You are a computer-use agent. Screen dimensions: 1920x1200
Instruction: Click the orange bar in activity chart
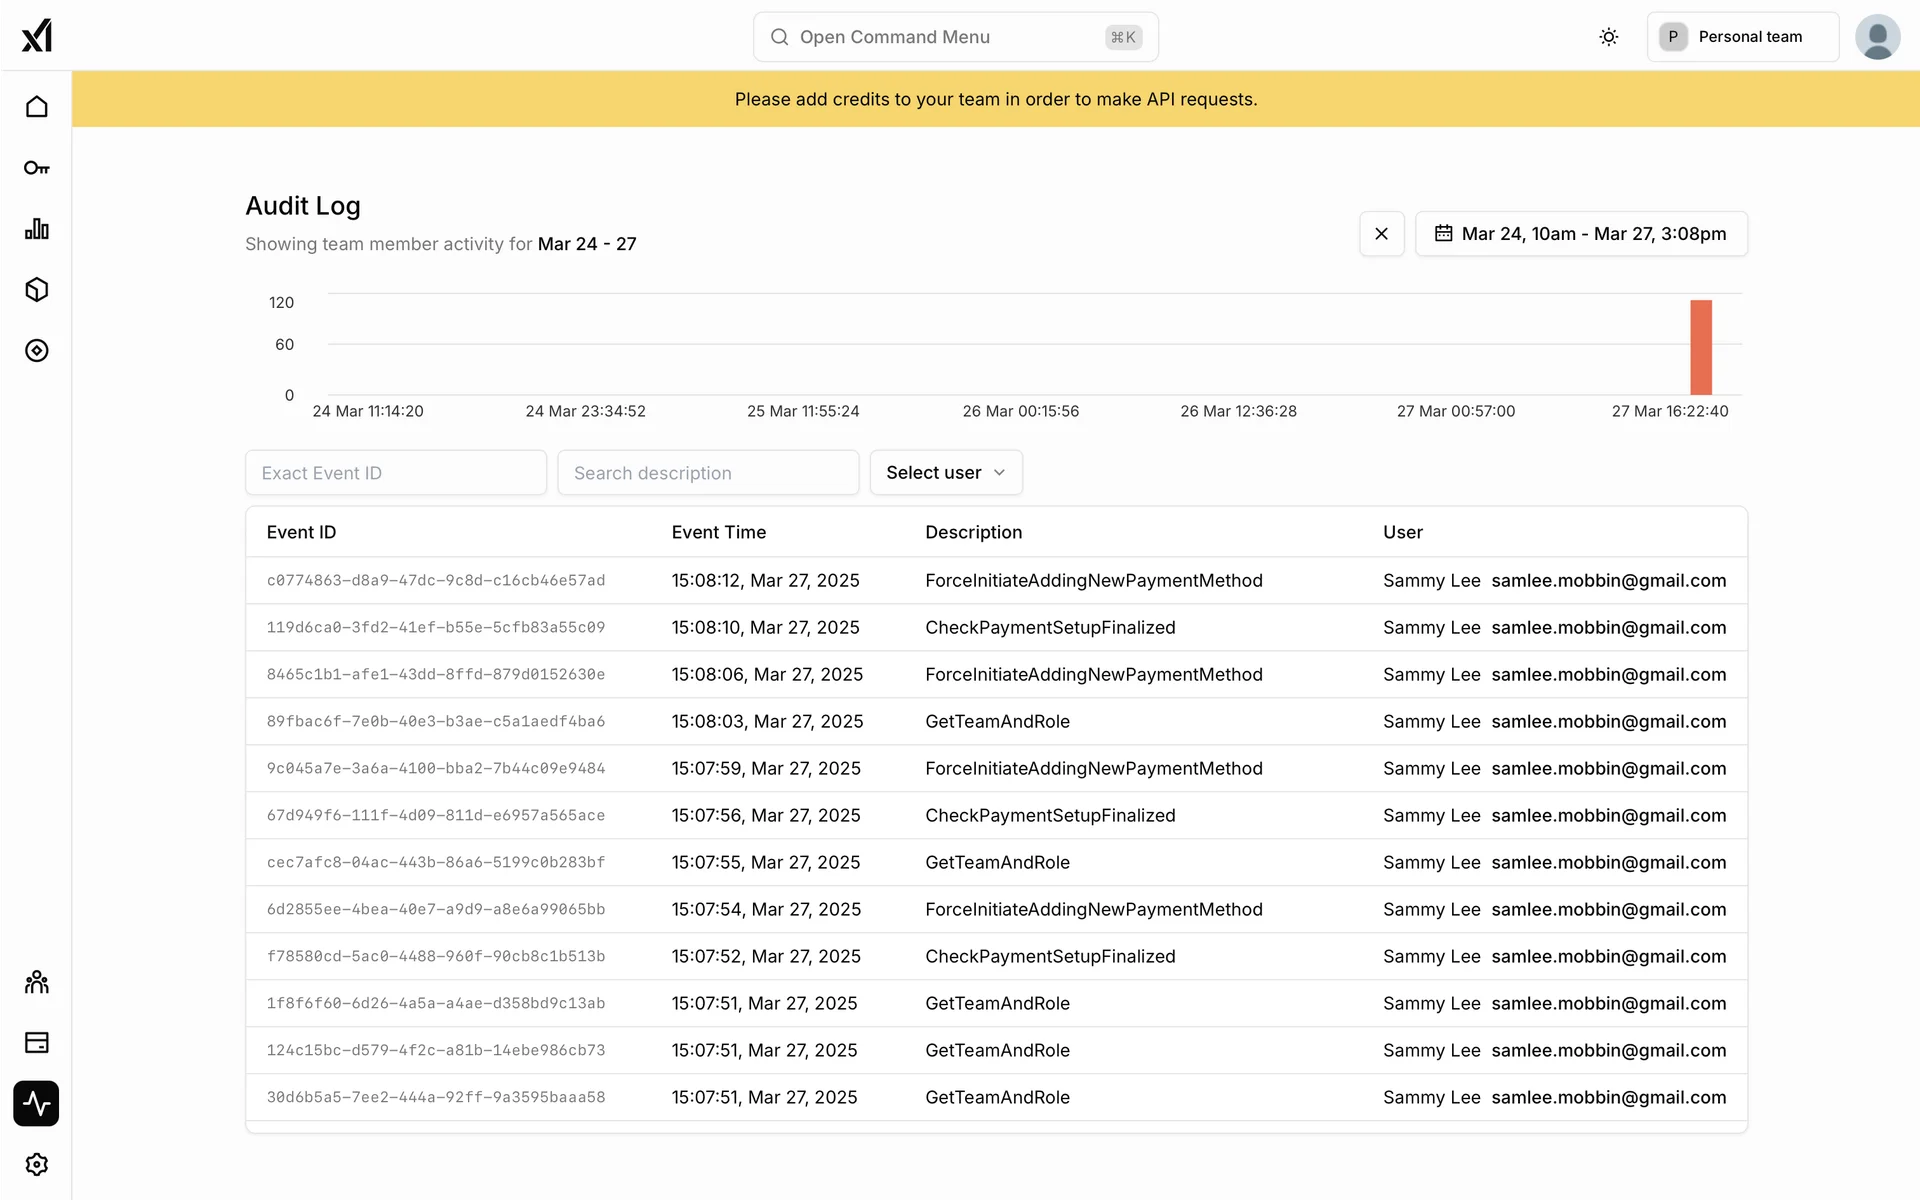(x=1700, y=347)
